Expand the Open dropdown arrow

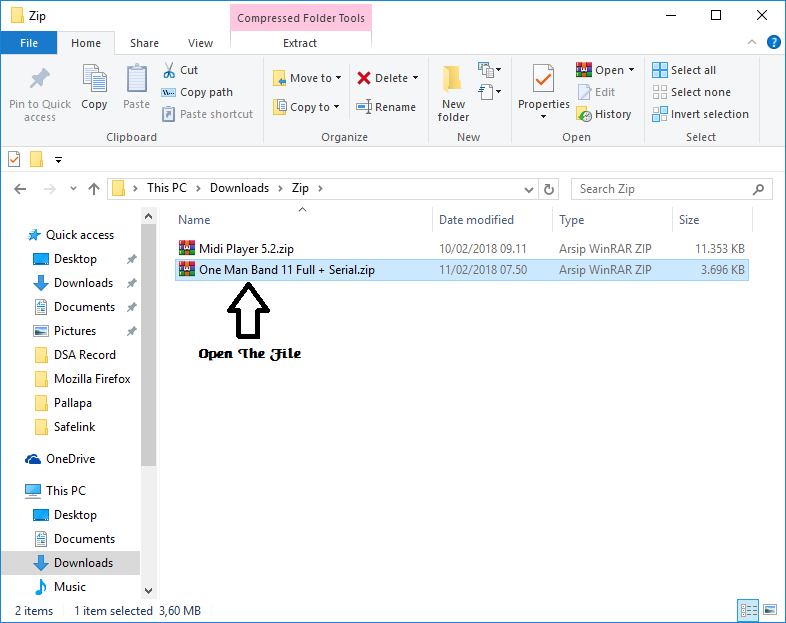[631, 70]
